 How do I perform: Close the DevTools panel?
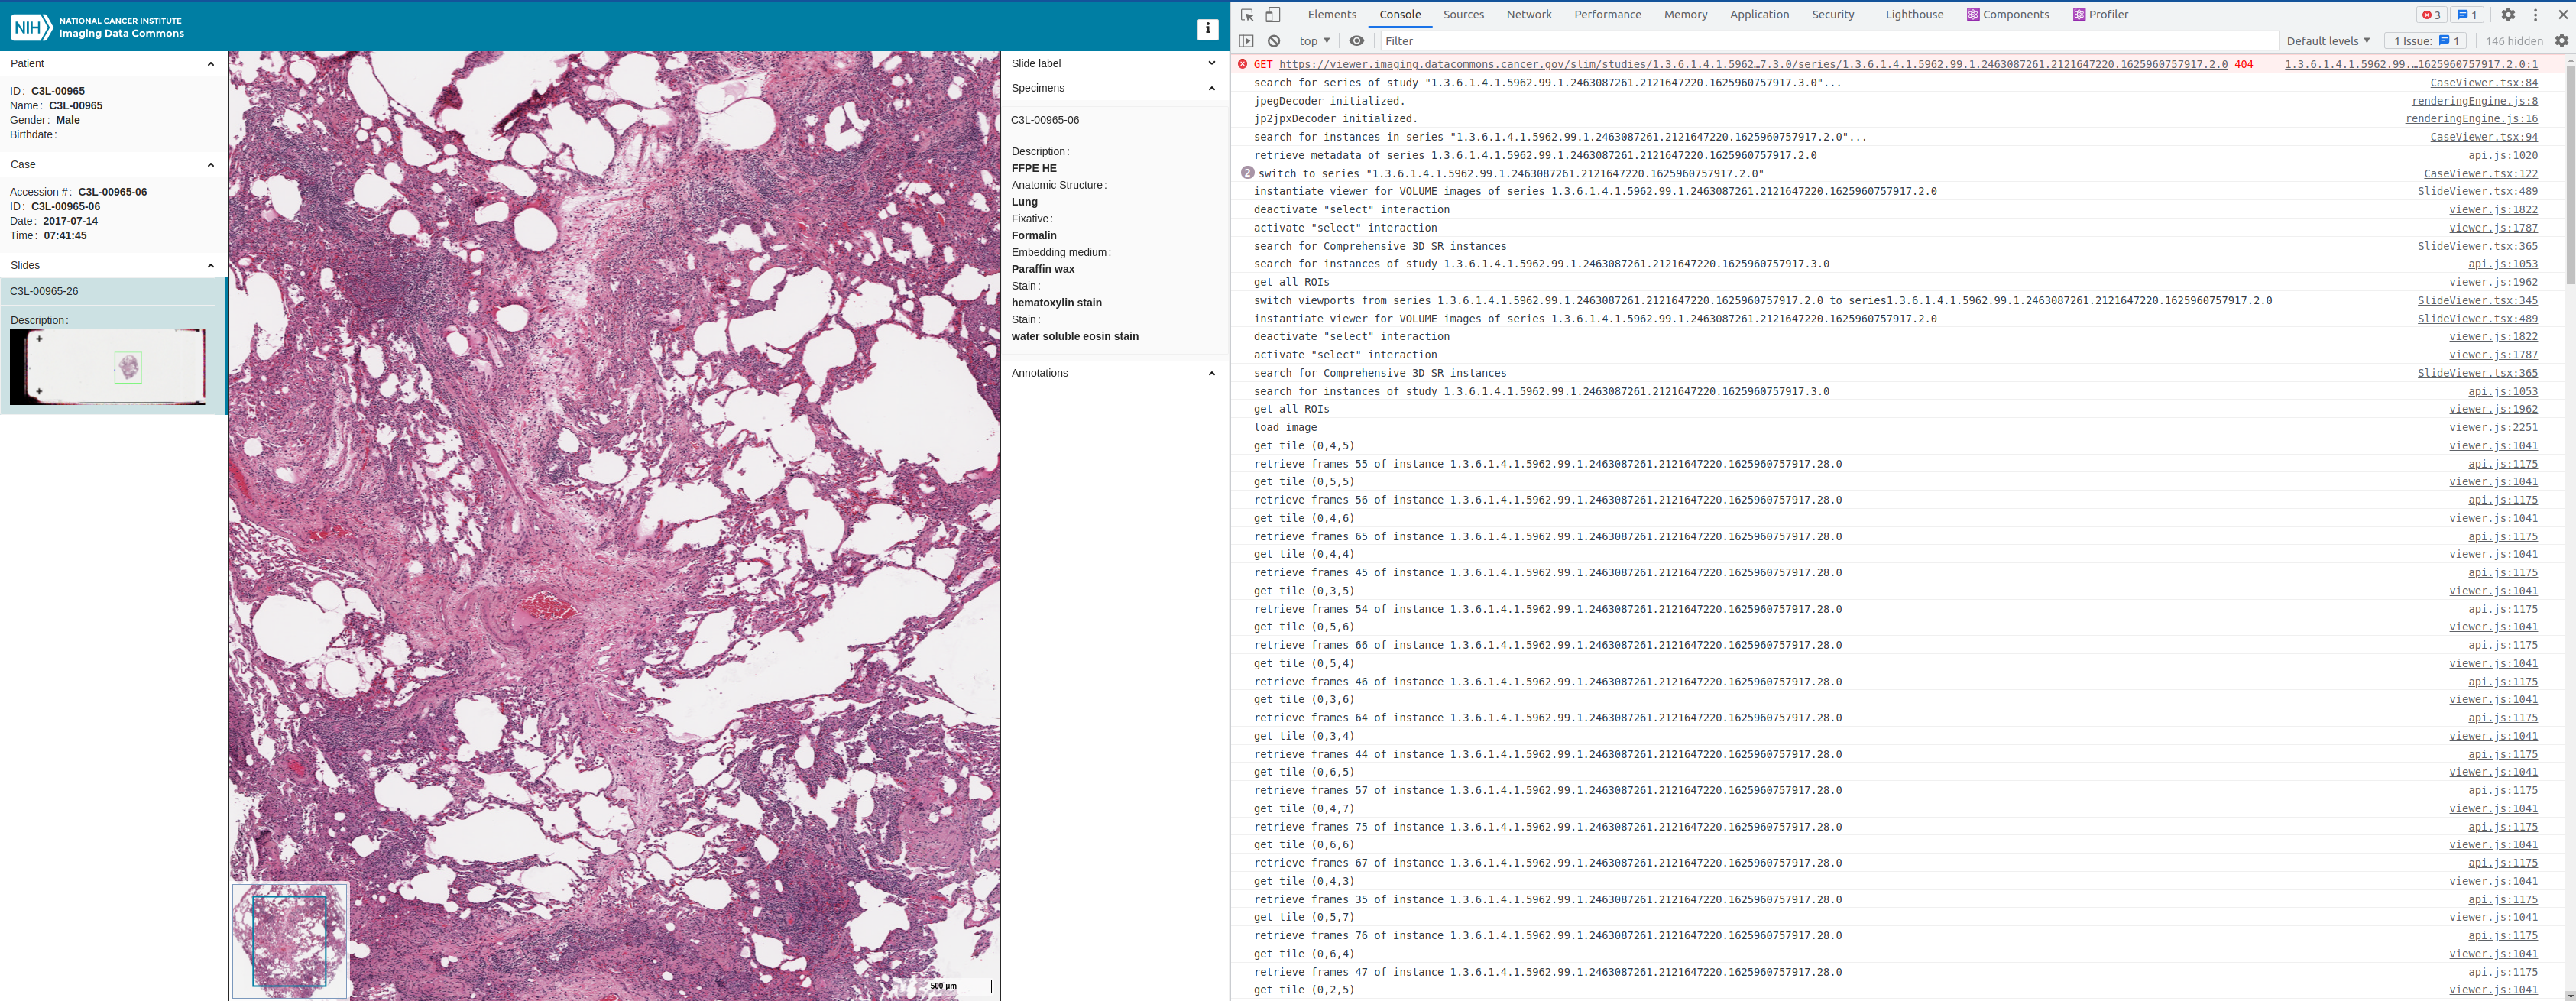point(2562,15)
